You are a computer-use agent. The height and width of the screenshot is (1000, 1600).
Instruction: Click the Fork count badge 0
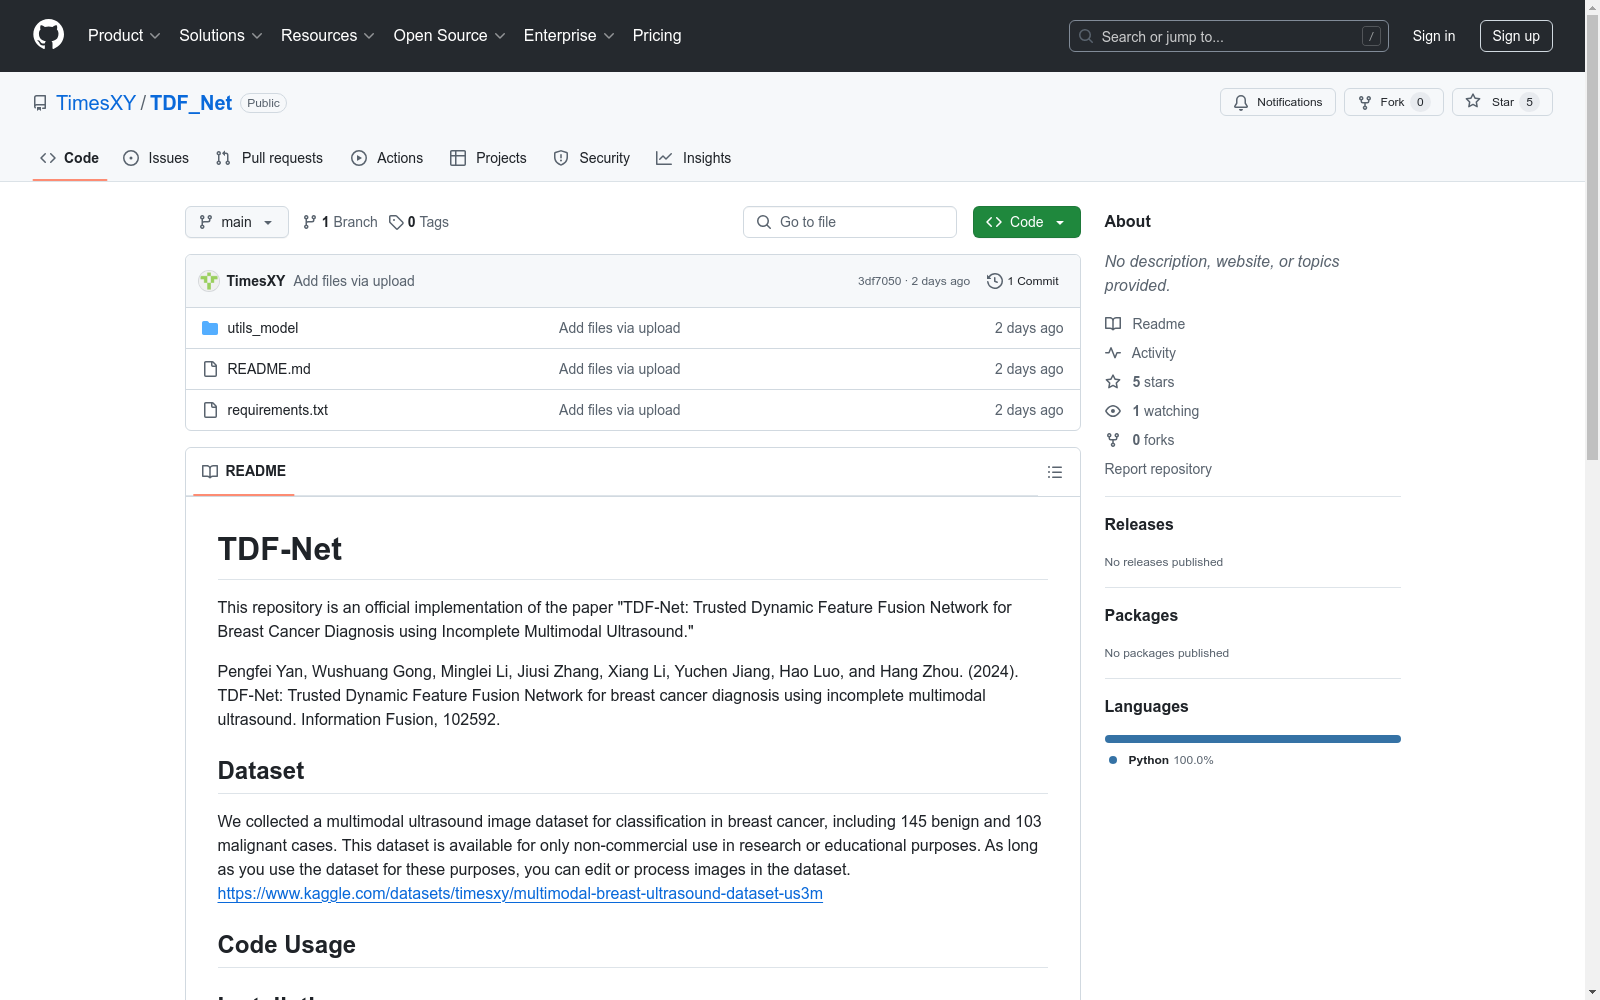(x=1420, y=102)
